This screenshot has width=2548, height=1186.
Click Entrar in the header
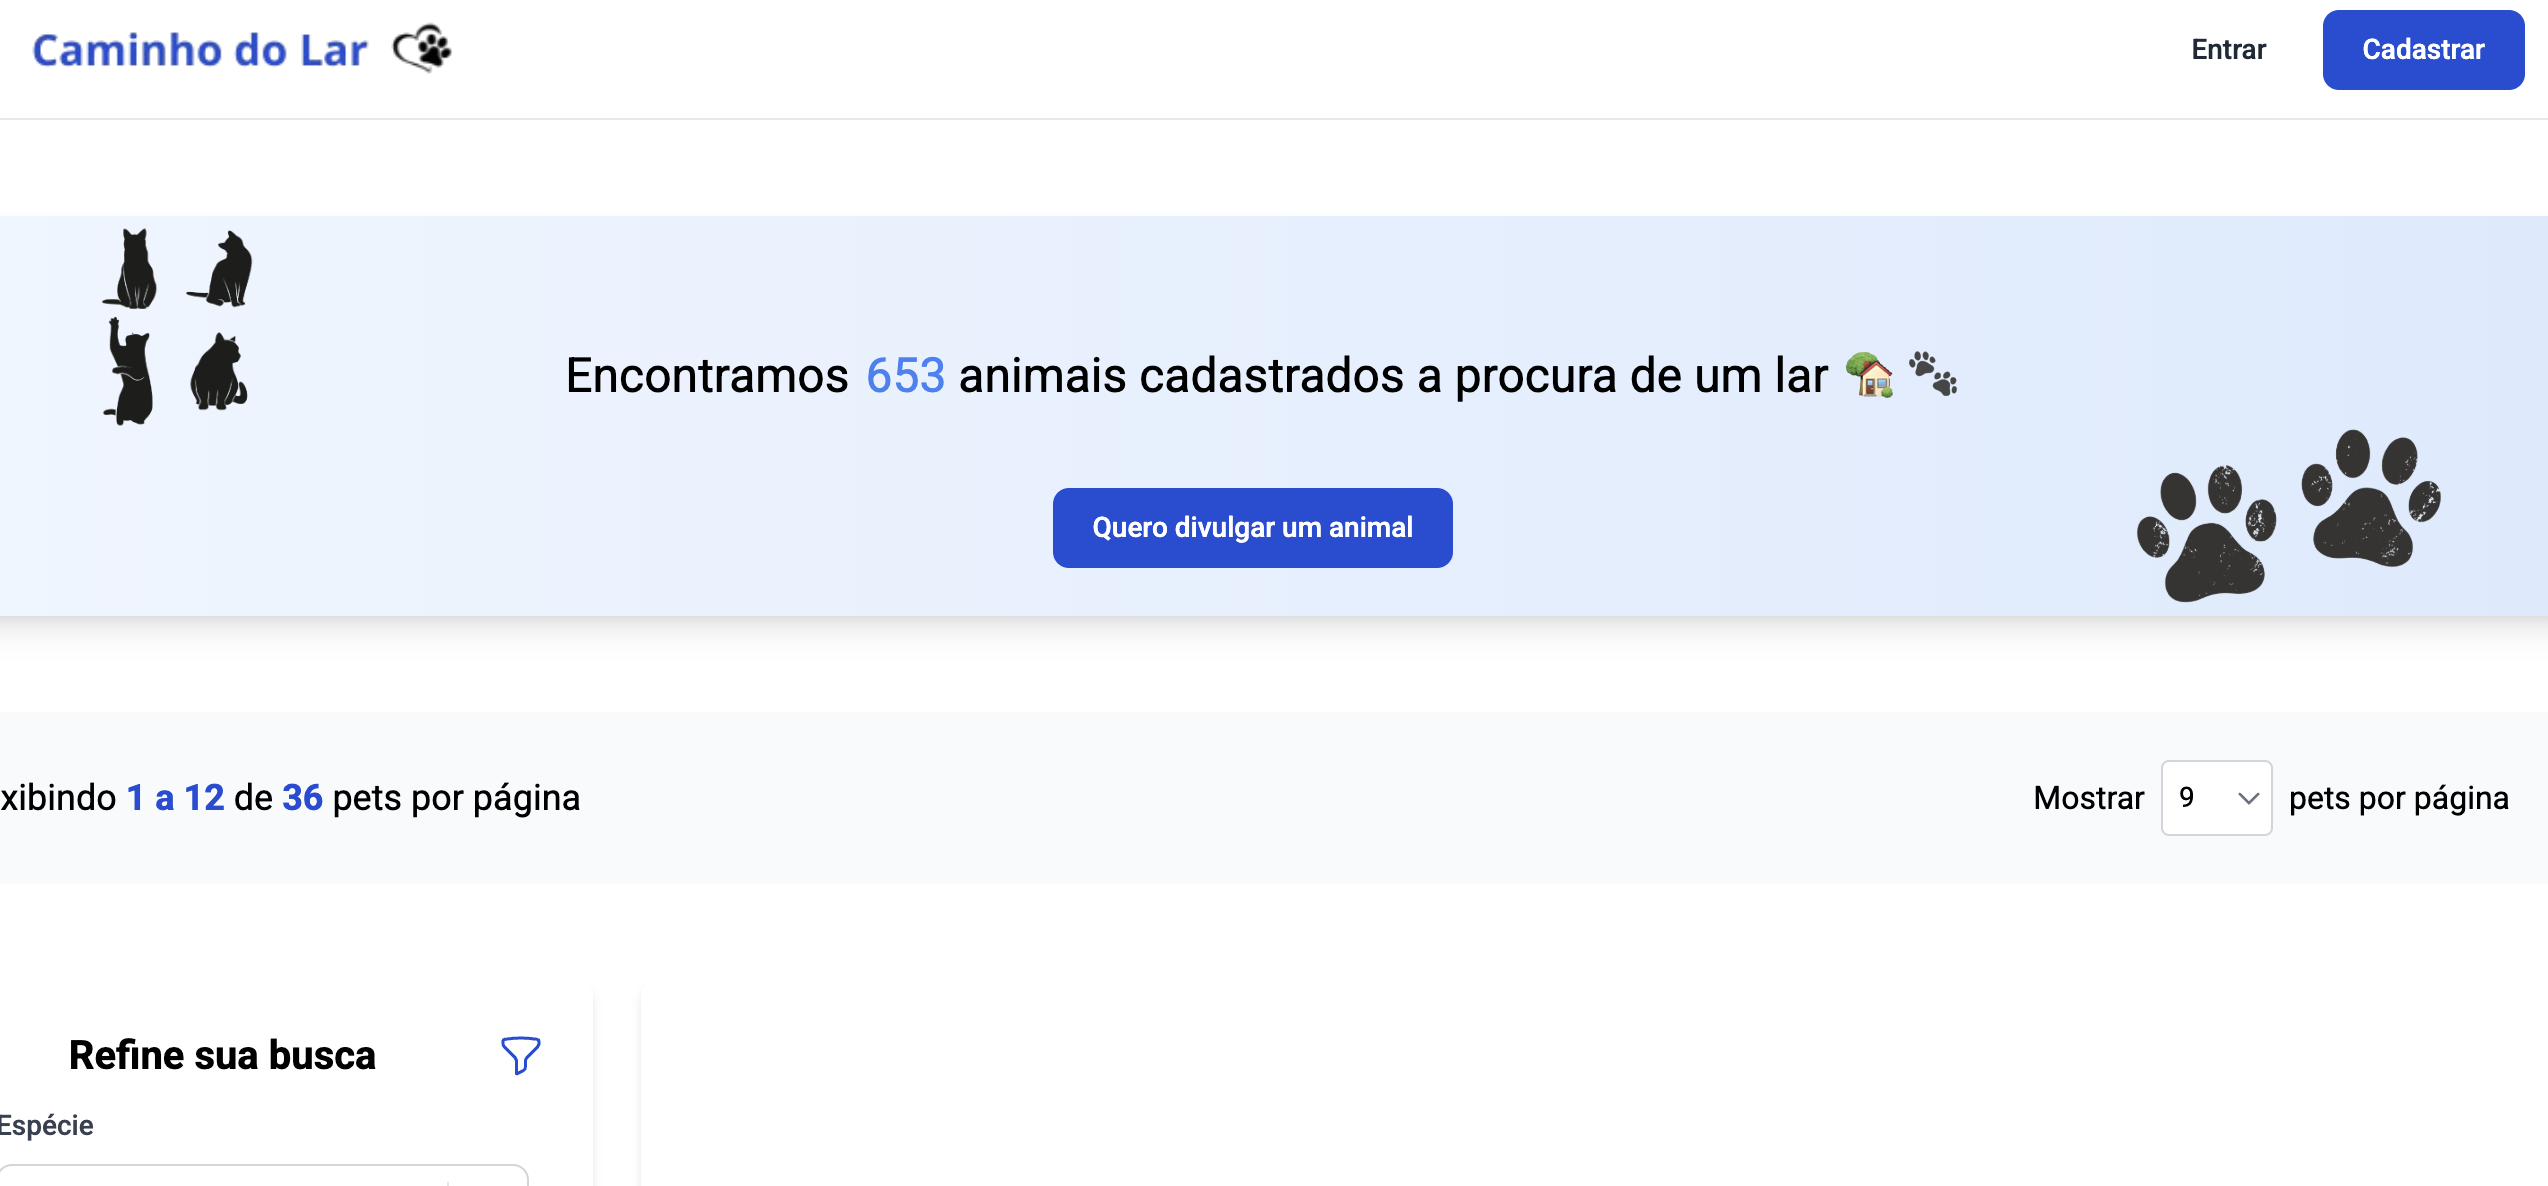[2228, 49]
